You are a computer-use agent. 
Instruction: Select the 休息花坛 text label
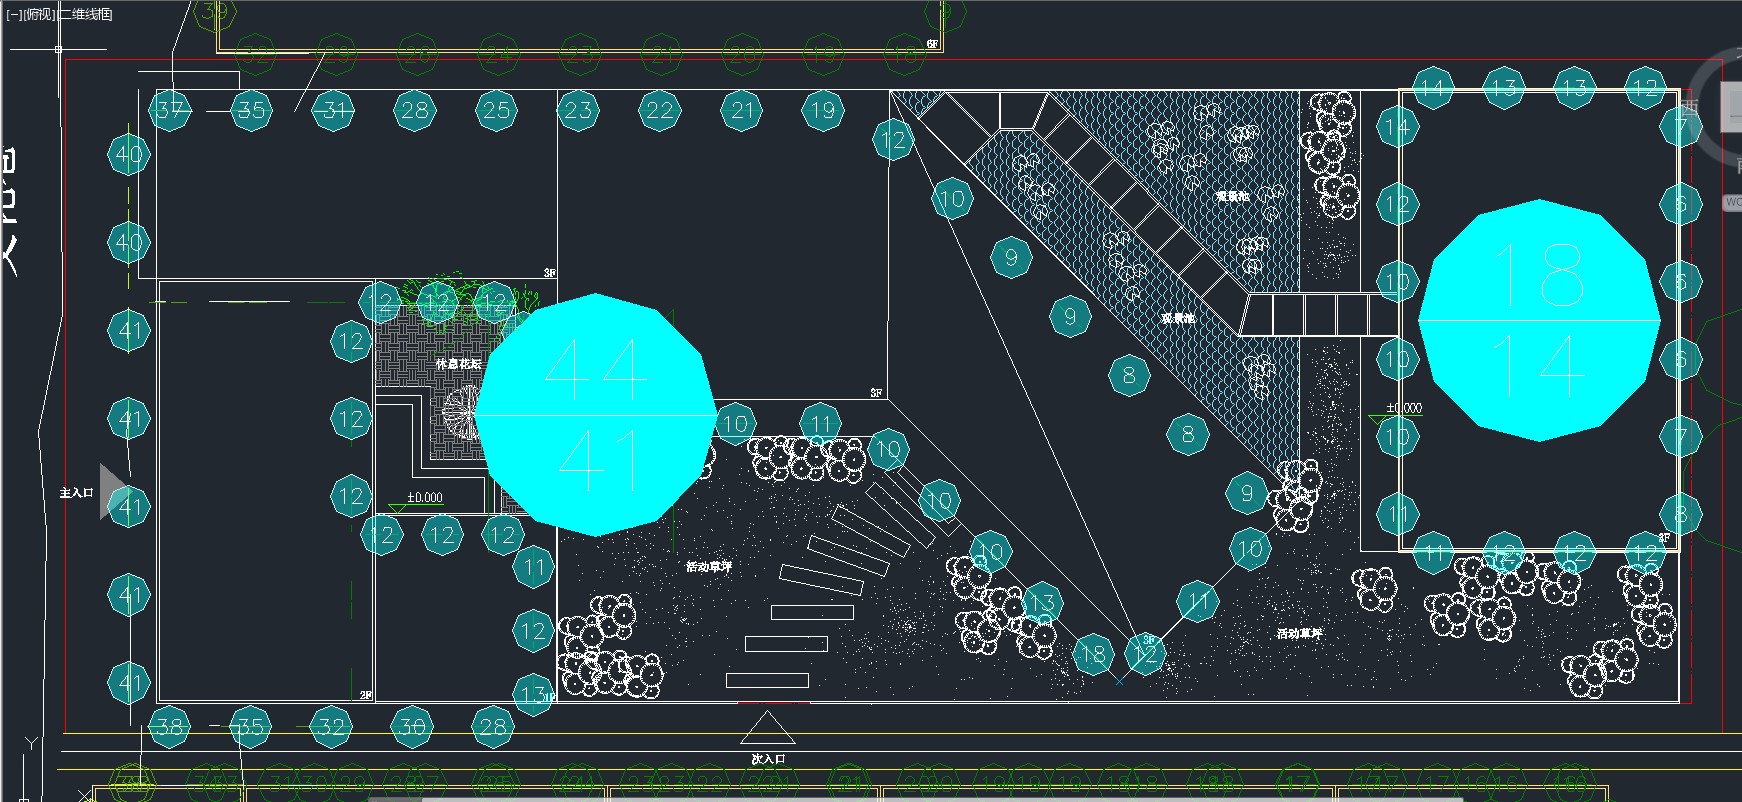click(458, 364)
